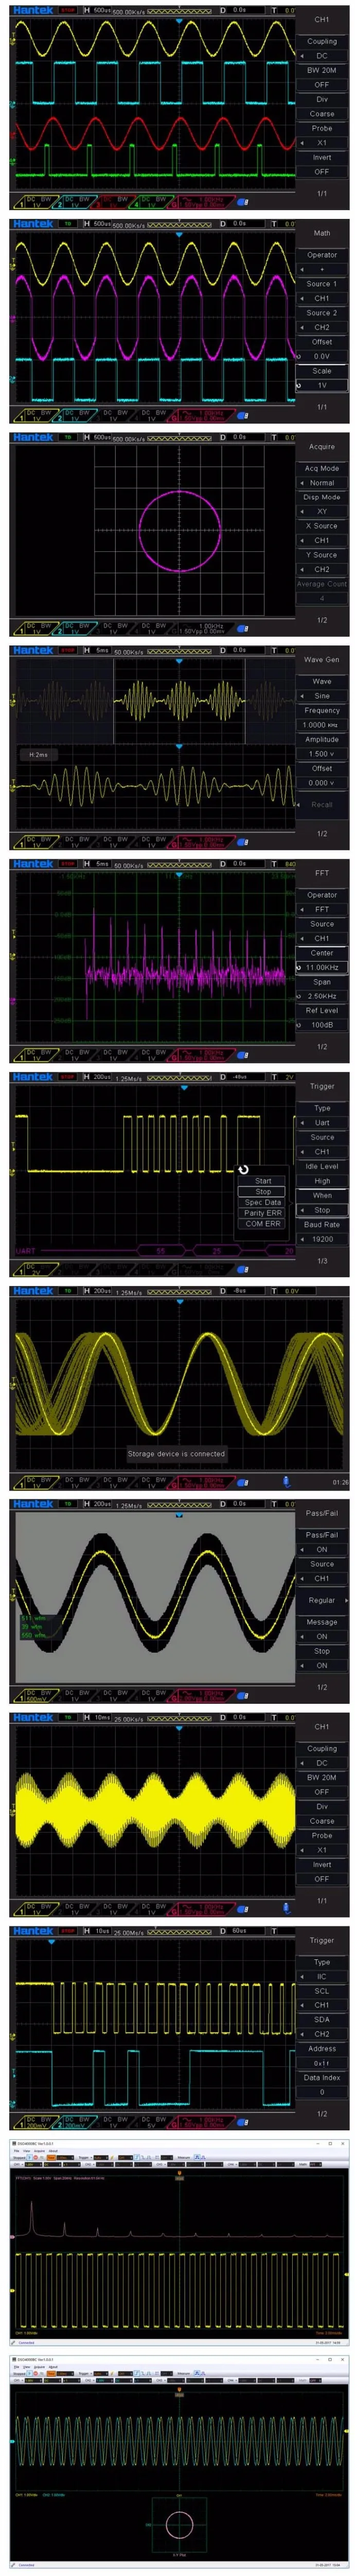Click Recall in the Wave Gen menu
The width and height of the screenshot is (355, 2576).
[322, 804]
